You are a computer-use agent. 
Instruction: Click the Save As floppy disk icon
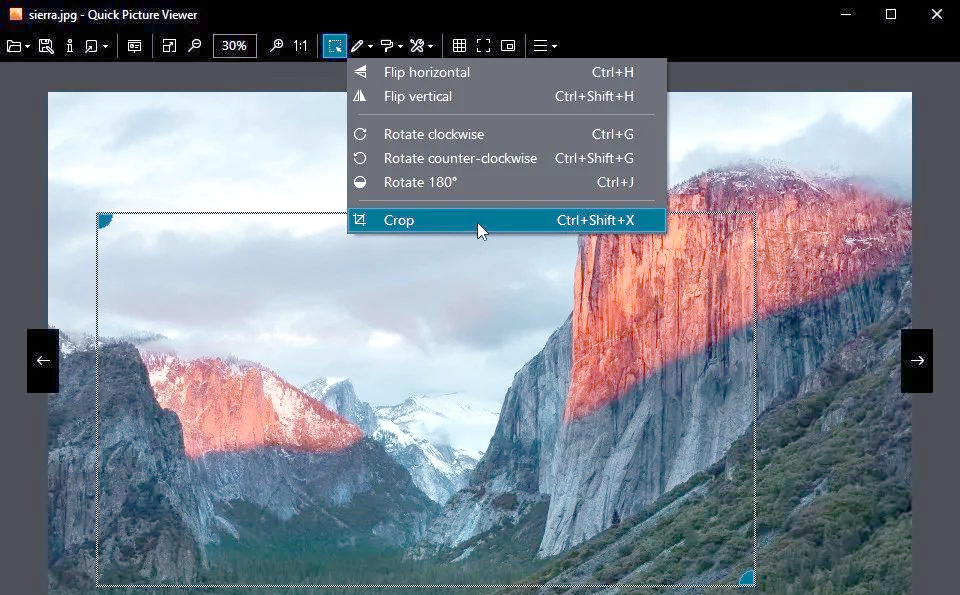click(46, 46)
